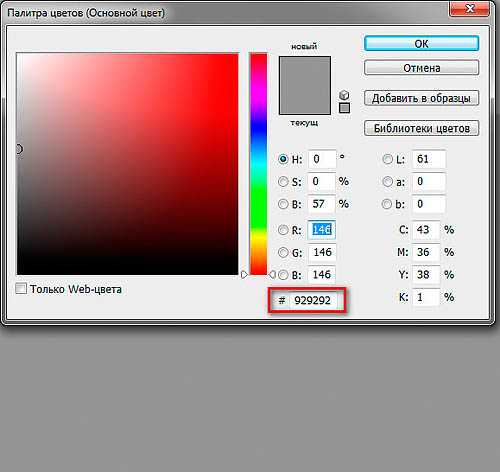The height and width of the screenshot is (472, 500).
Task: Select the G green radio button
Action: pyautogui.click(x=283, y=252)
